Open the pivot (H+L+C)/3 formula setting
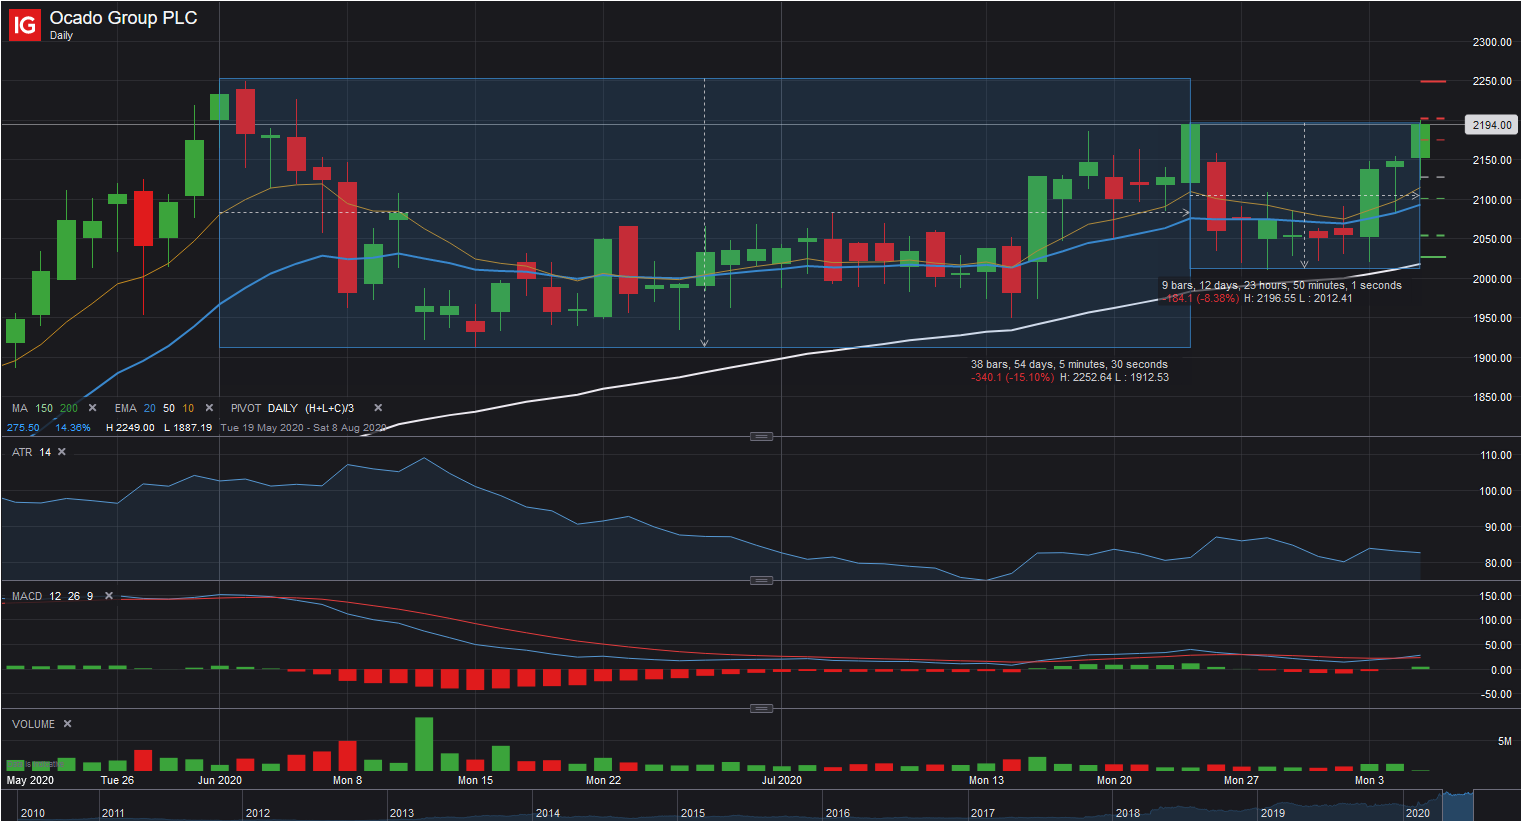The image size is (1521, 823). click(329, 408)
